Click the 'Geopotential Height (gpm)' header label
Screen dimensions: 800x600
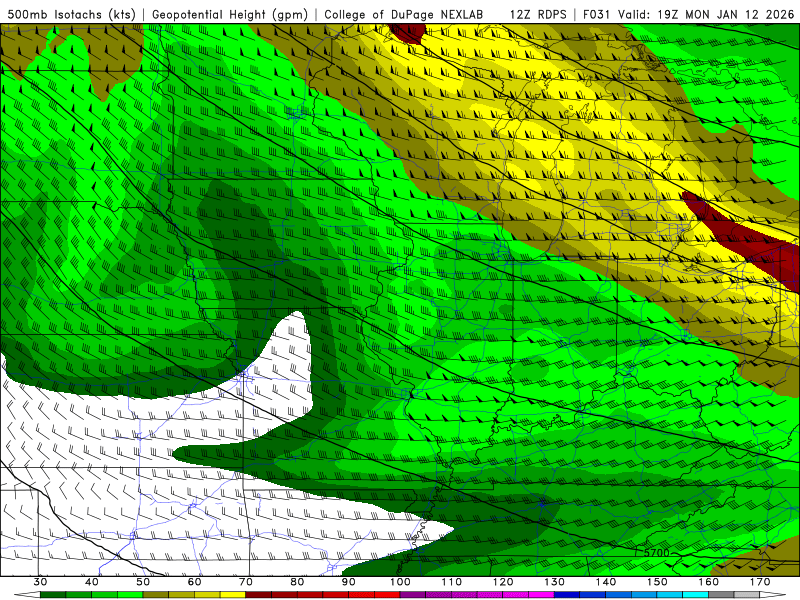coord(230,14)
